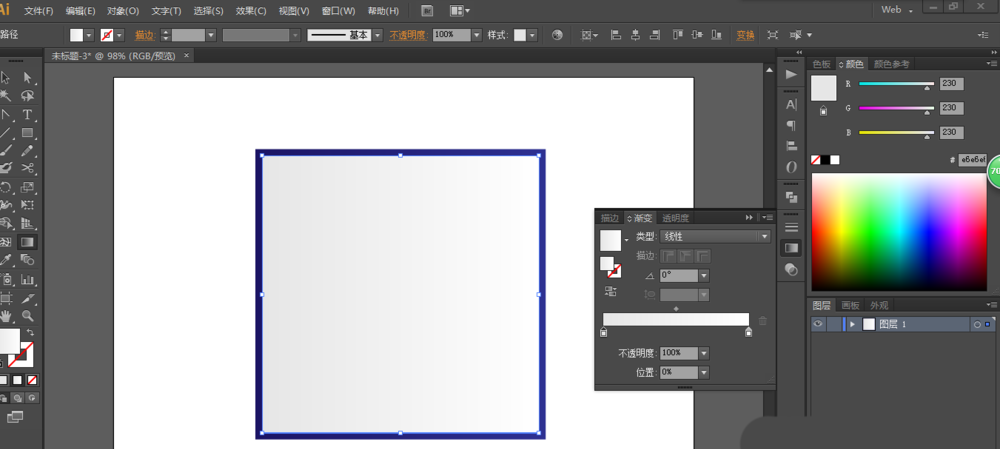Viewport: 1000px width, 449px height.
Task: Open fill color dropdown in control bar
Action: click(x=89, y=35)
